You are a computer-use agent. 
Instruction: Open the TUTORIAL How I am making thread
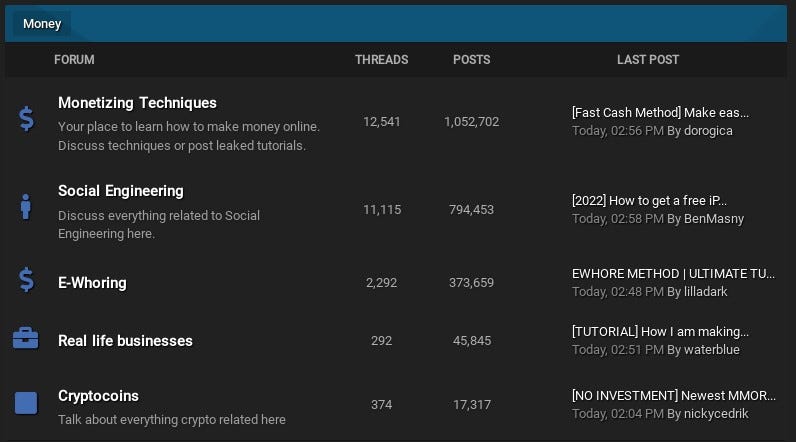click(x=660, y=331)
